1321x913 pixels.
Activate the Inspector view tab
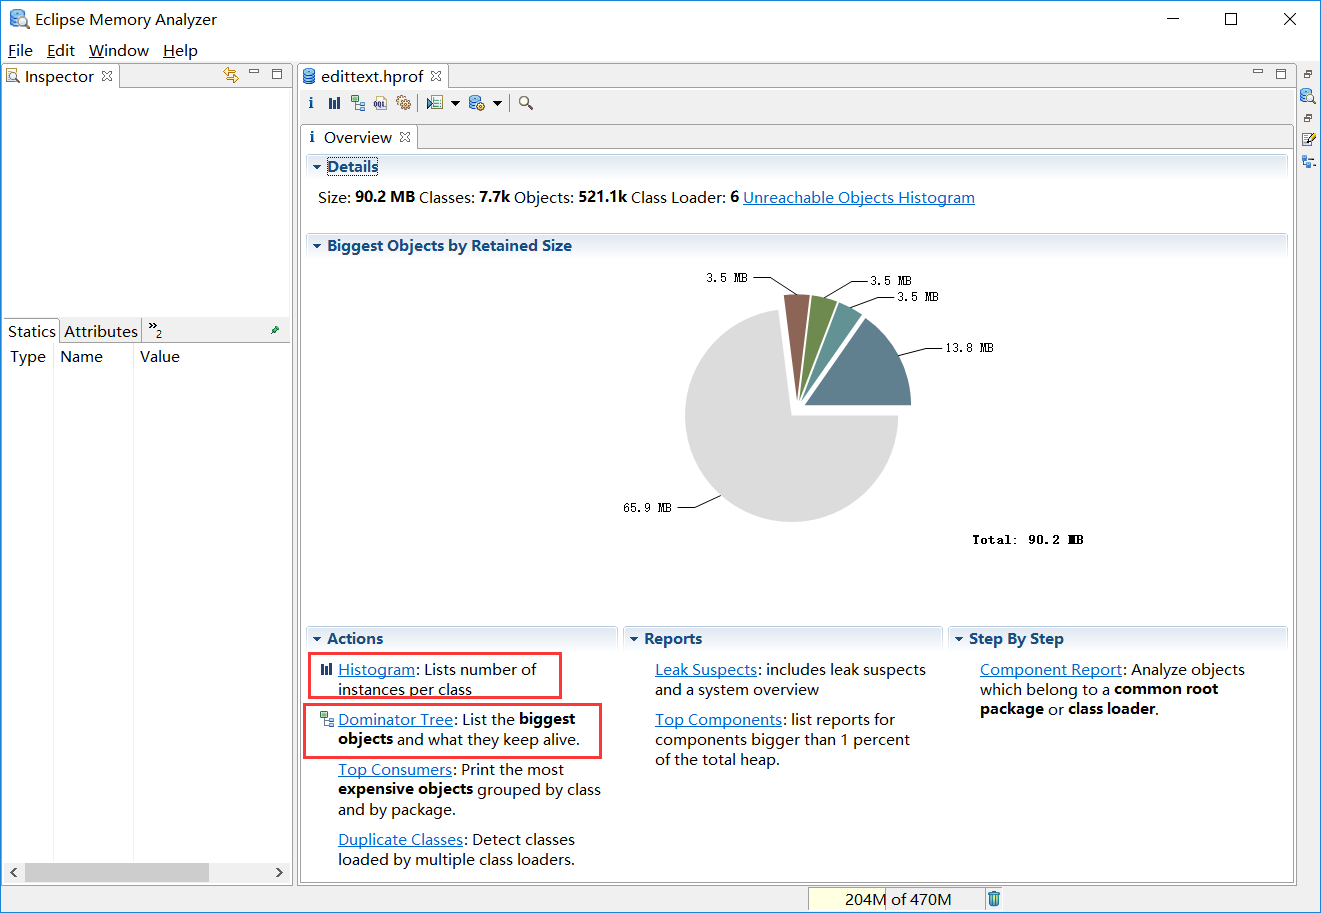pyautogui.click(x=59, y=76)
